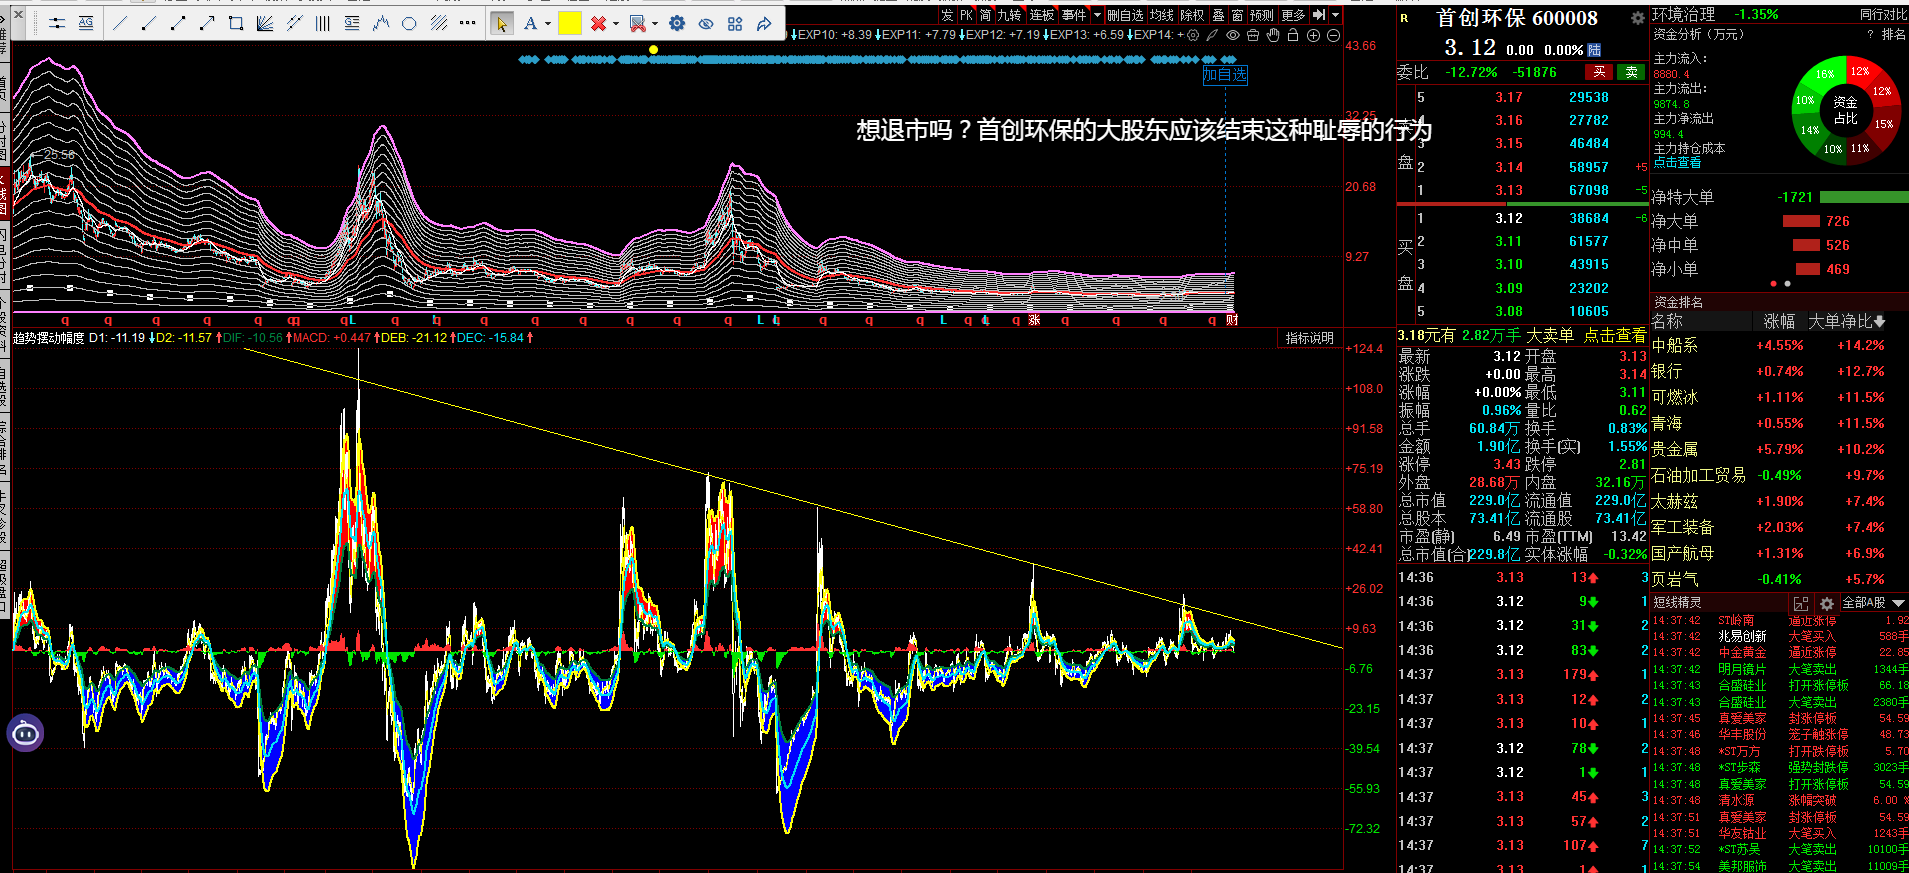Zoom out chart with minus icon
This screenshot has width=1909, height=873.
[1334, 35]
